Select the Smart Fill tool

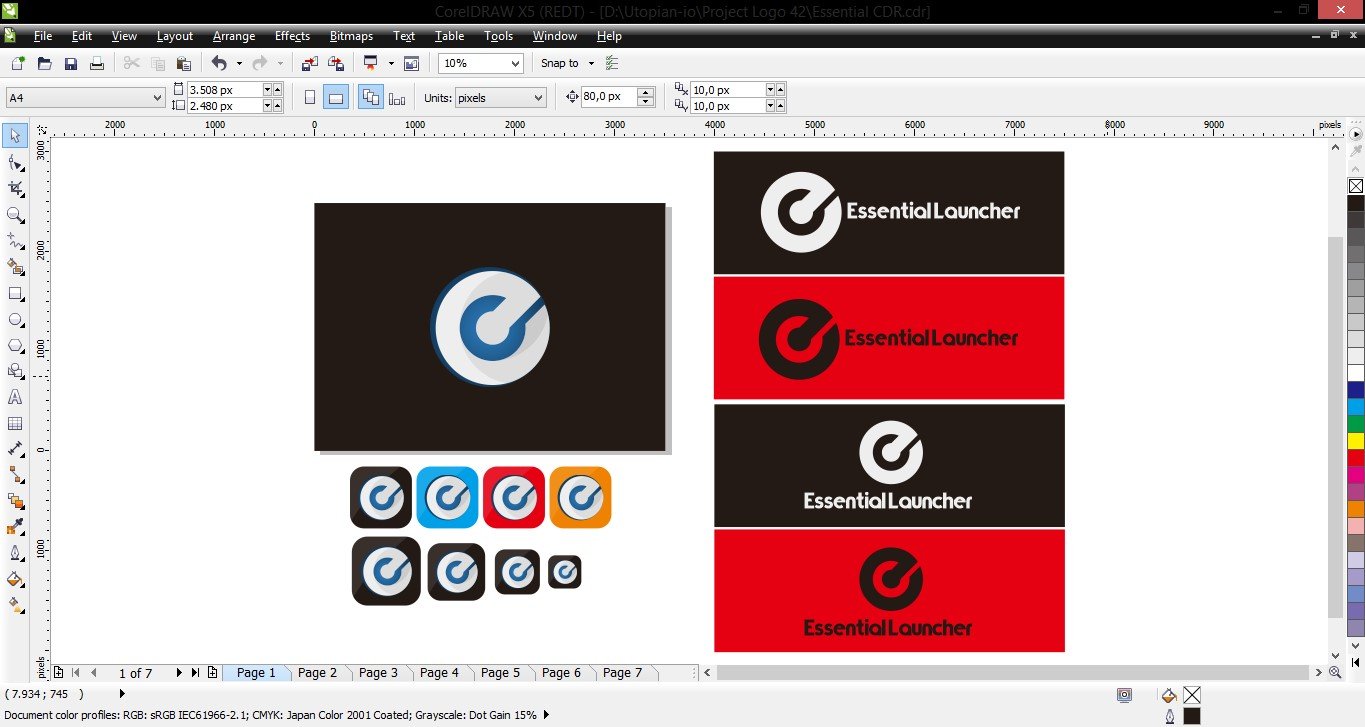pos(15,267)
